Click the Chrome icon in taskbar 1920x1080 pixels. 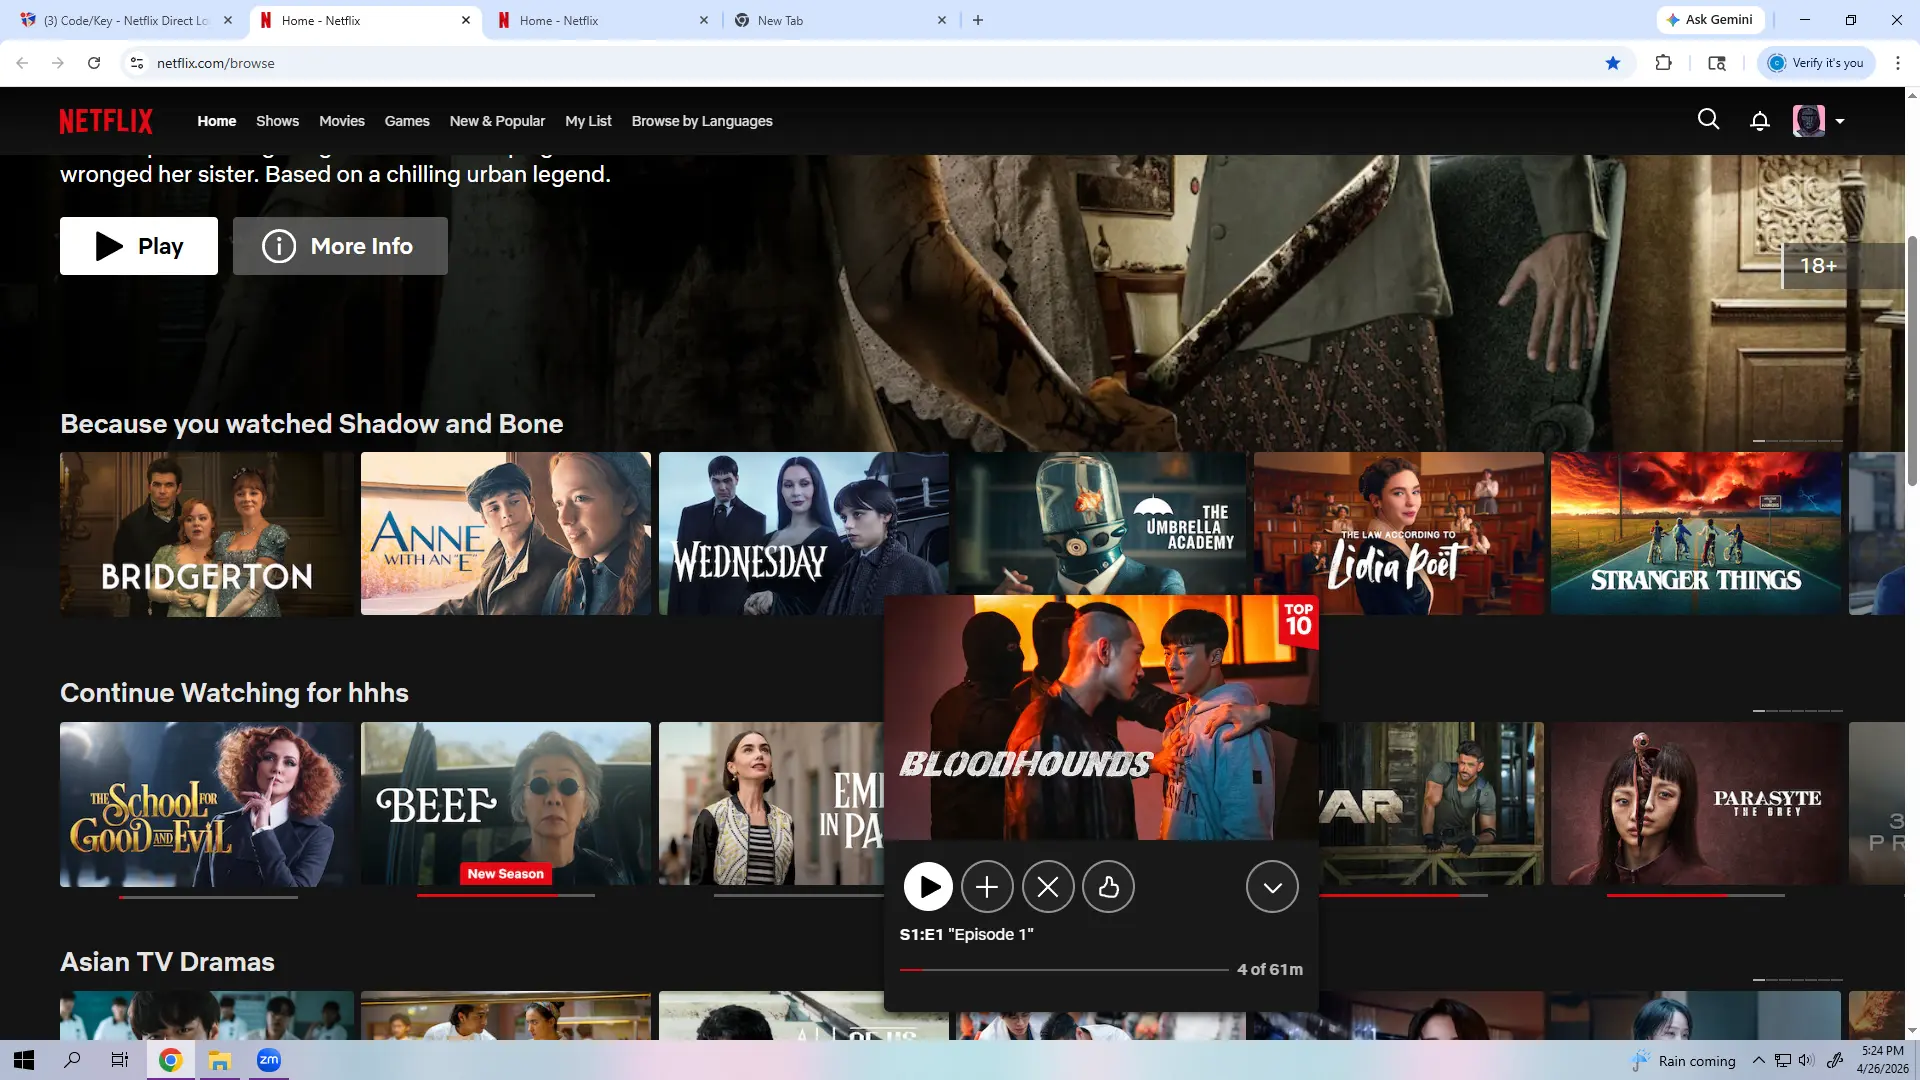(171, 1060)
